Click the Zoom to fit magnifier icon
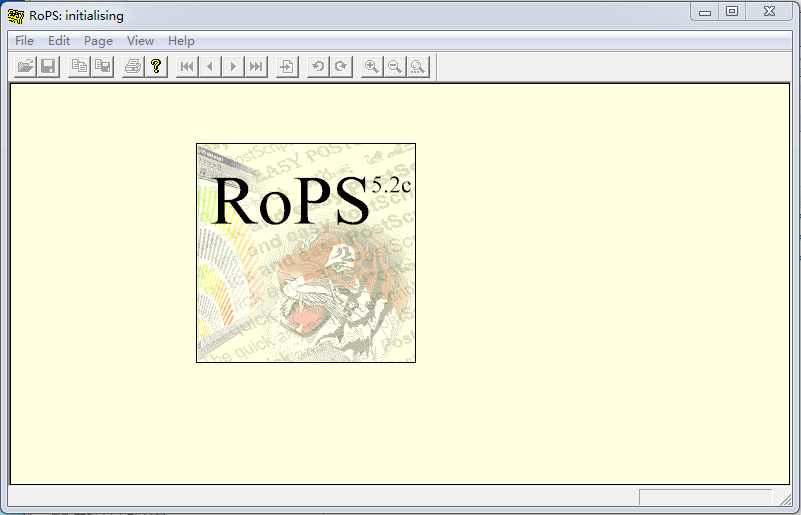The width and height of the screenshot is (801, 515). [x=418, y=66]
